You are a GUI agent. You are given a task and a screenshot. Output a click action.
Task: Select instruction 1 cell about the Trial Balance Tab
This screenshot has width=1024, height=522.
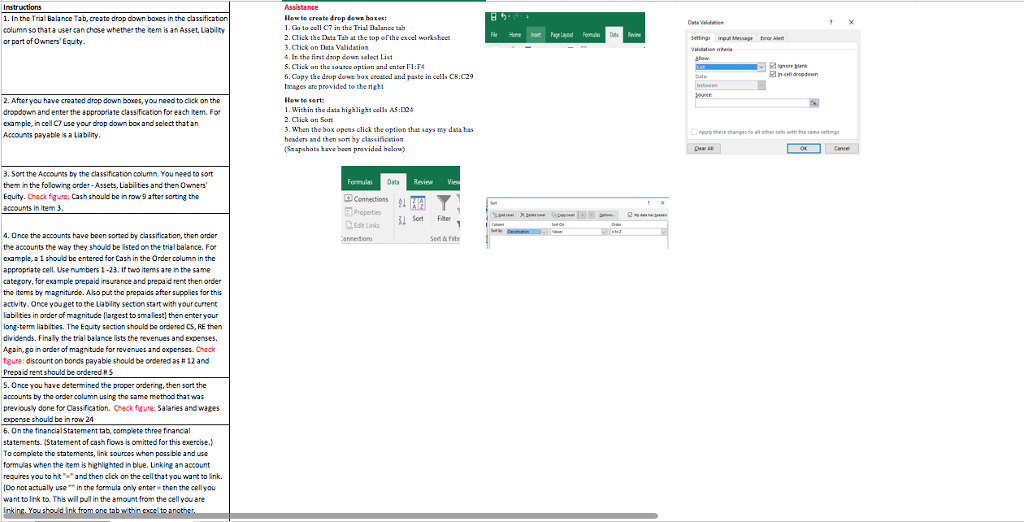[115, 54]
